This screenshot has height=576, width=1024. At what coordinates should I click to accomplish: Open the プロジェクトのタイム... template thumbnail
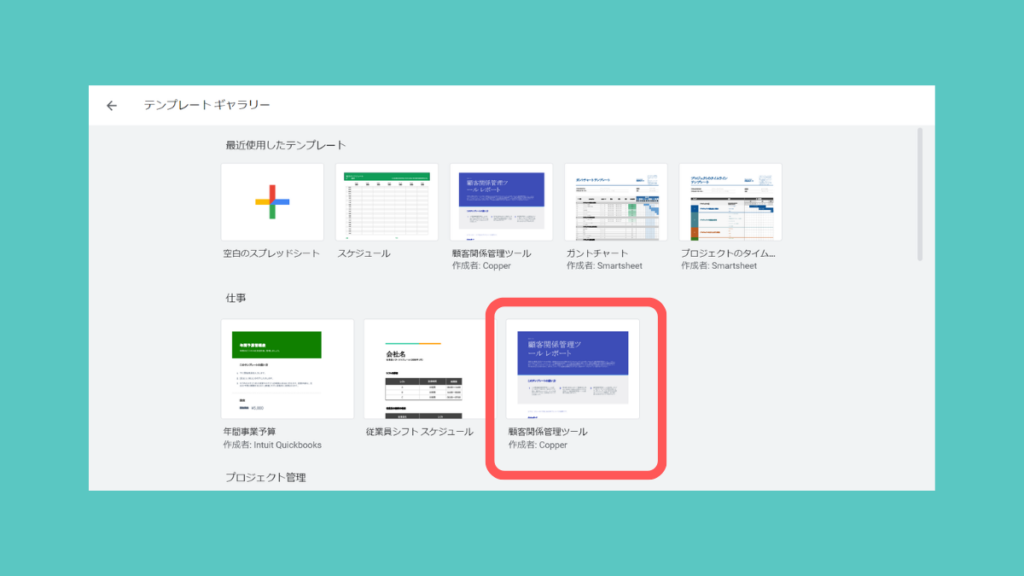[x=730, y=201]
